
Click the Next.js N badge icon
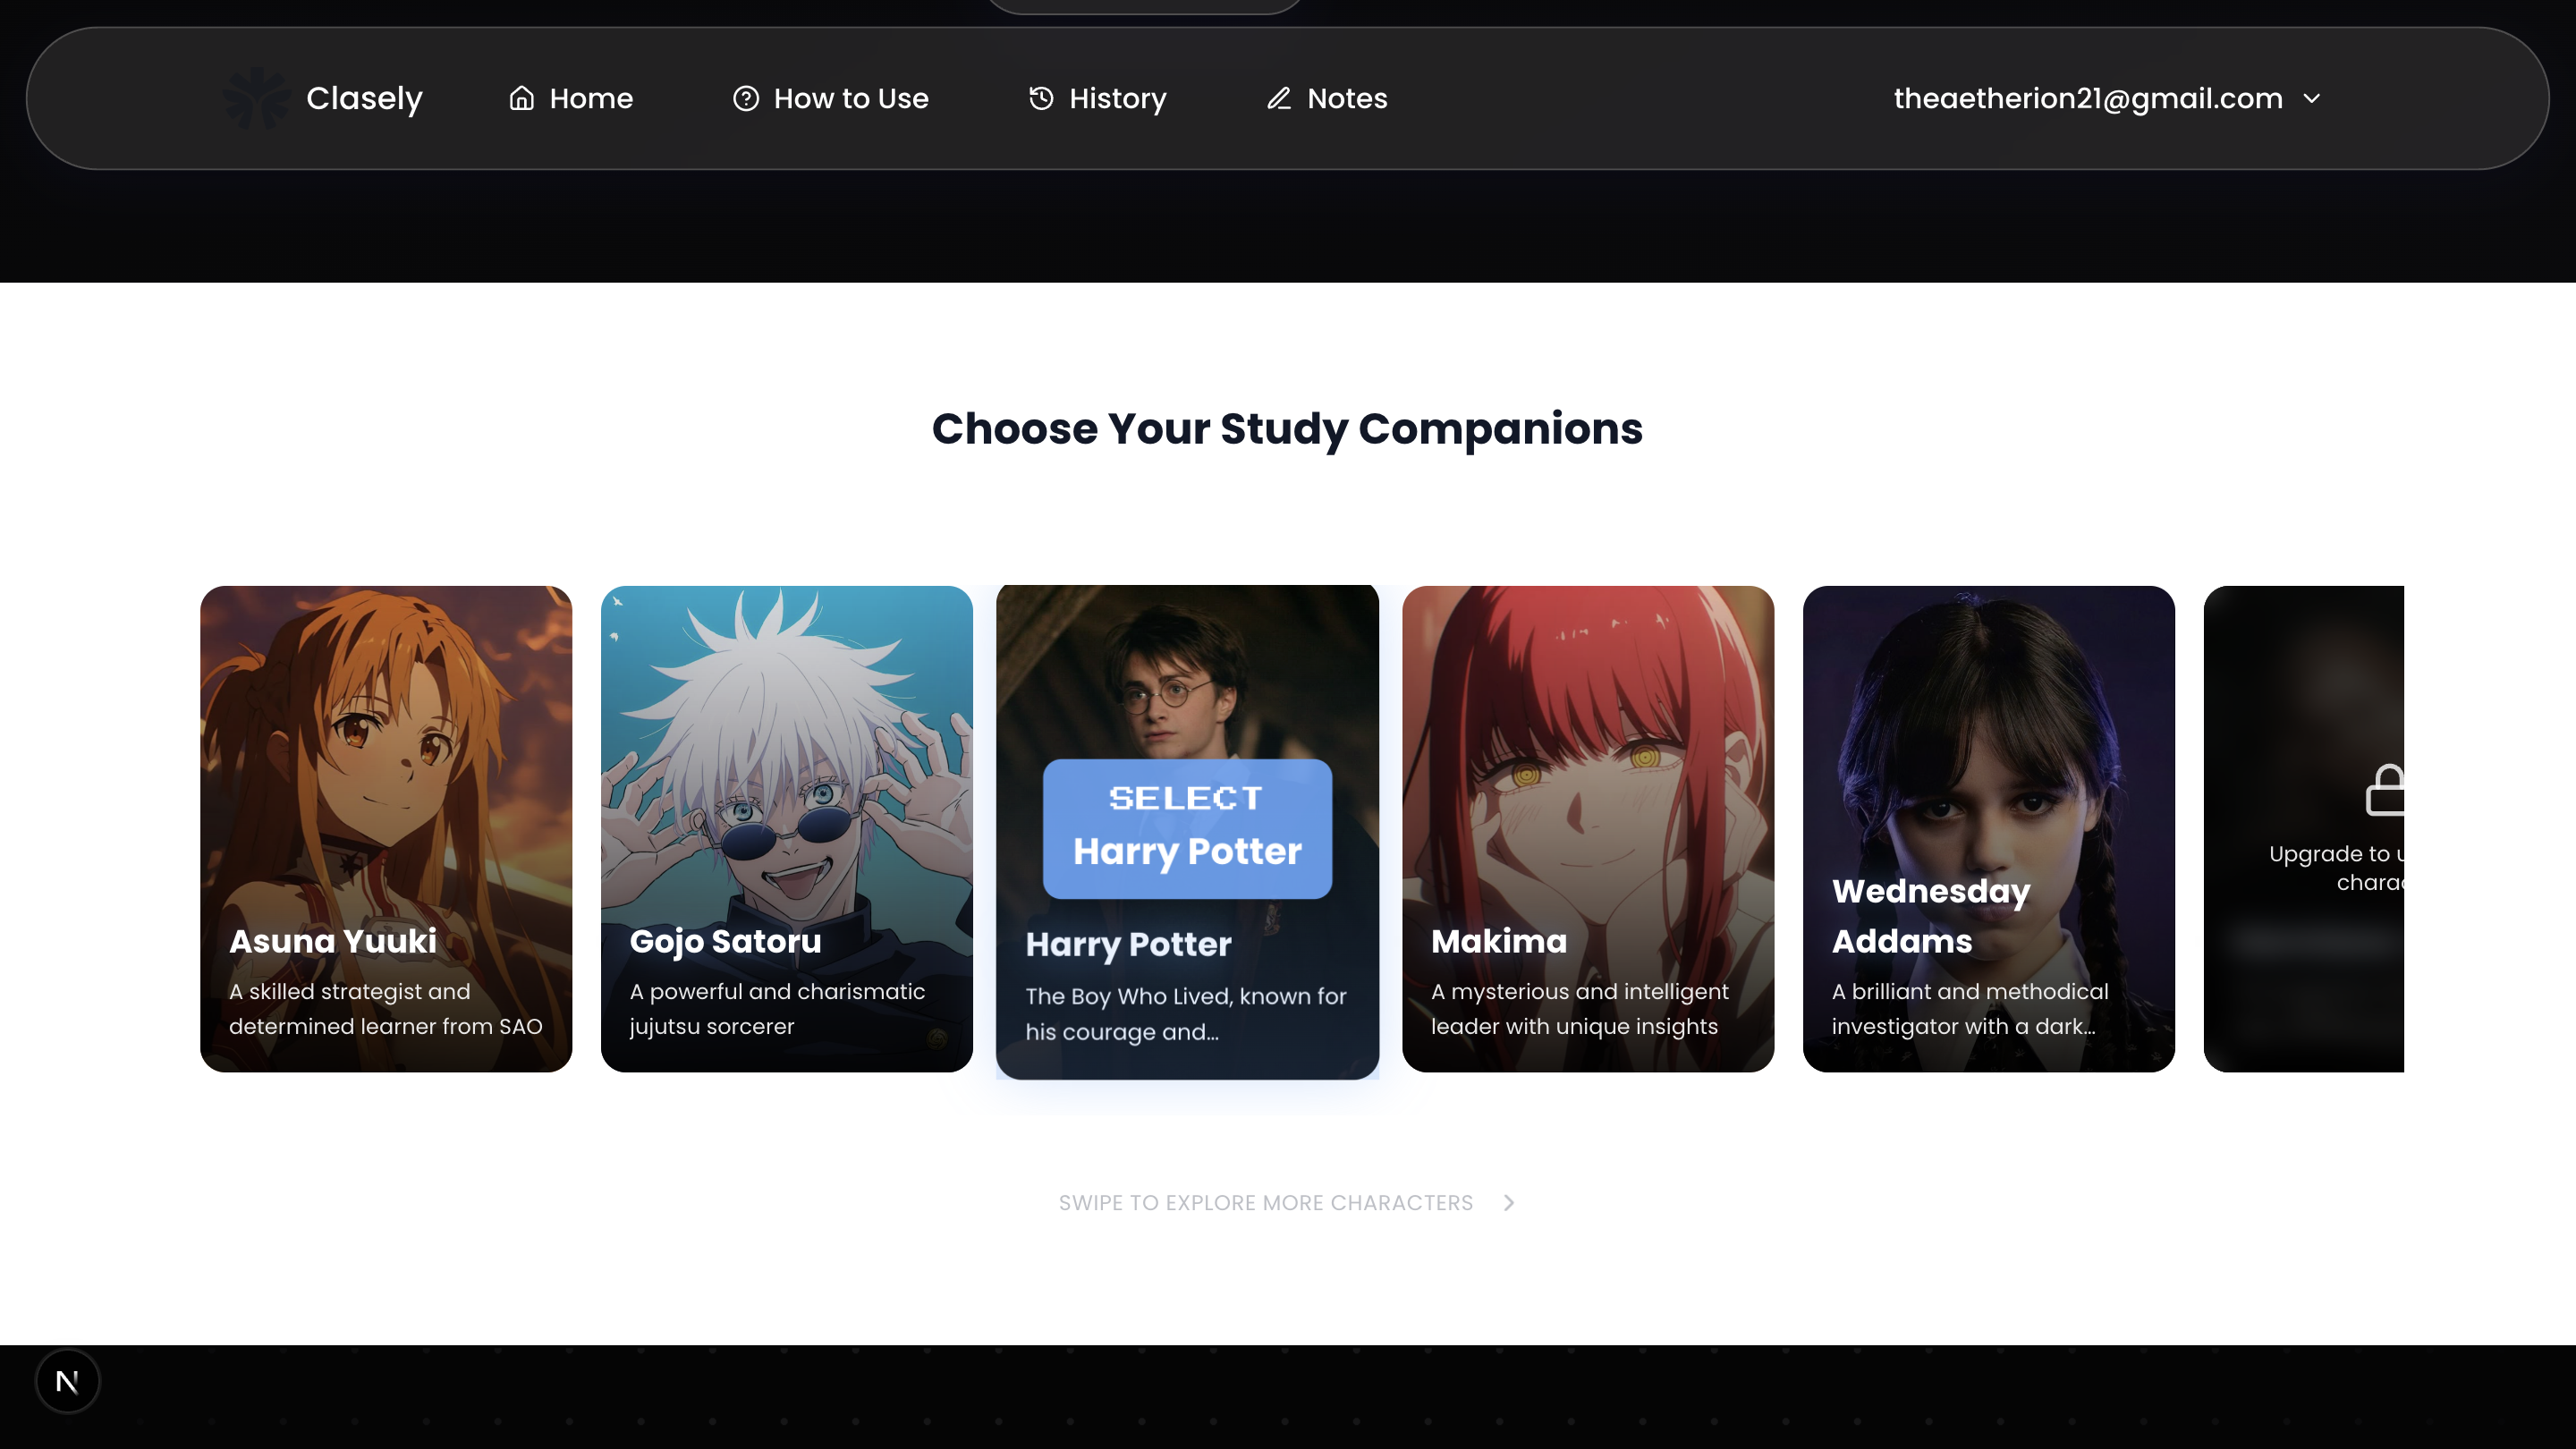67,1381
